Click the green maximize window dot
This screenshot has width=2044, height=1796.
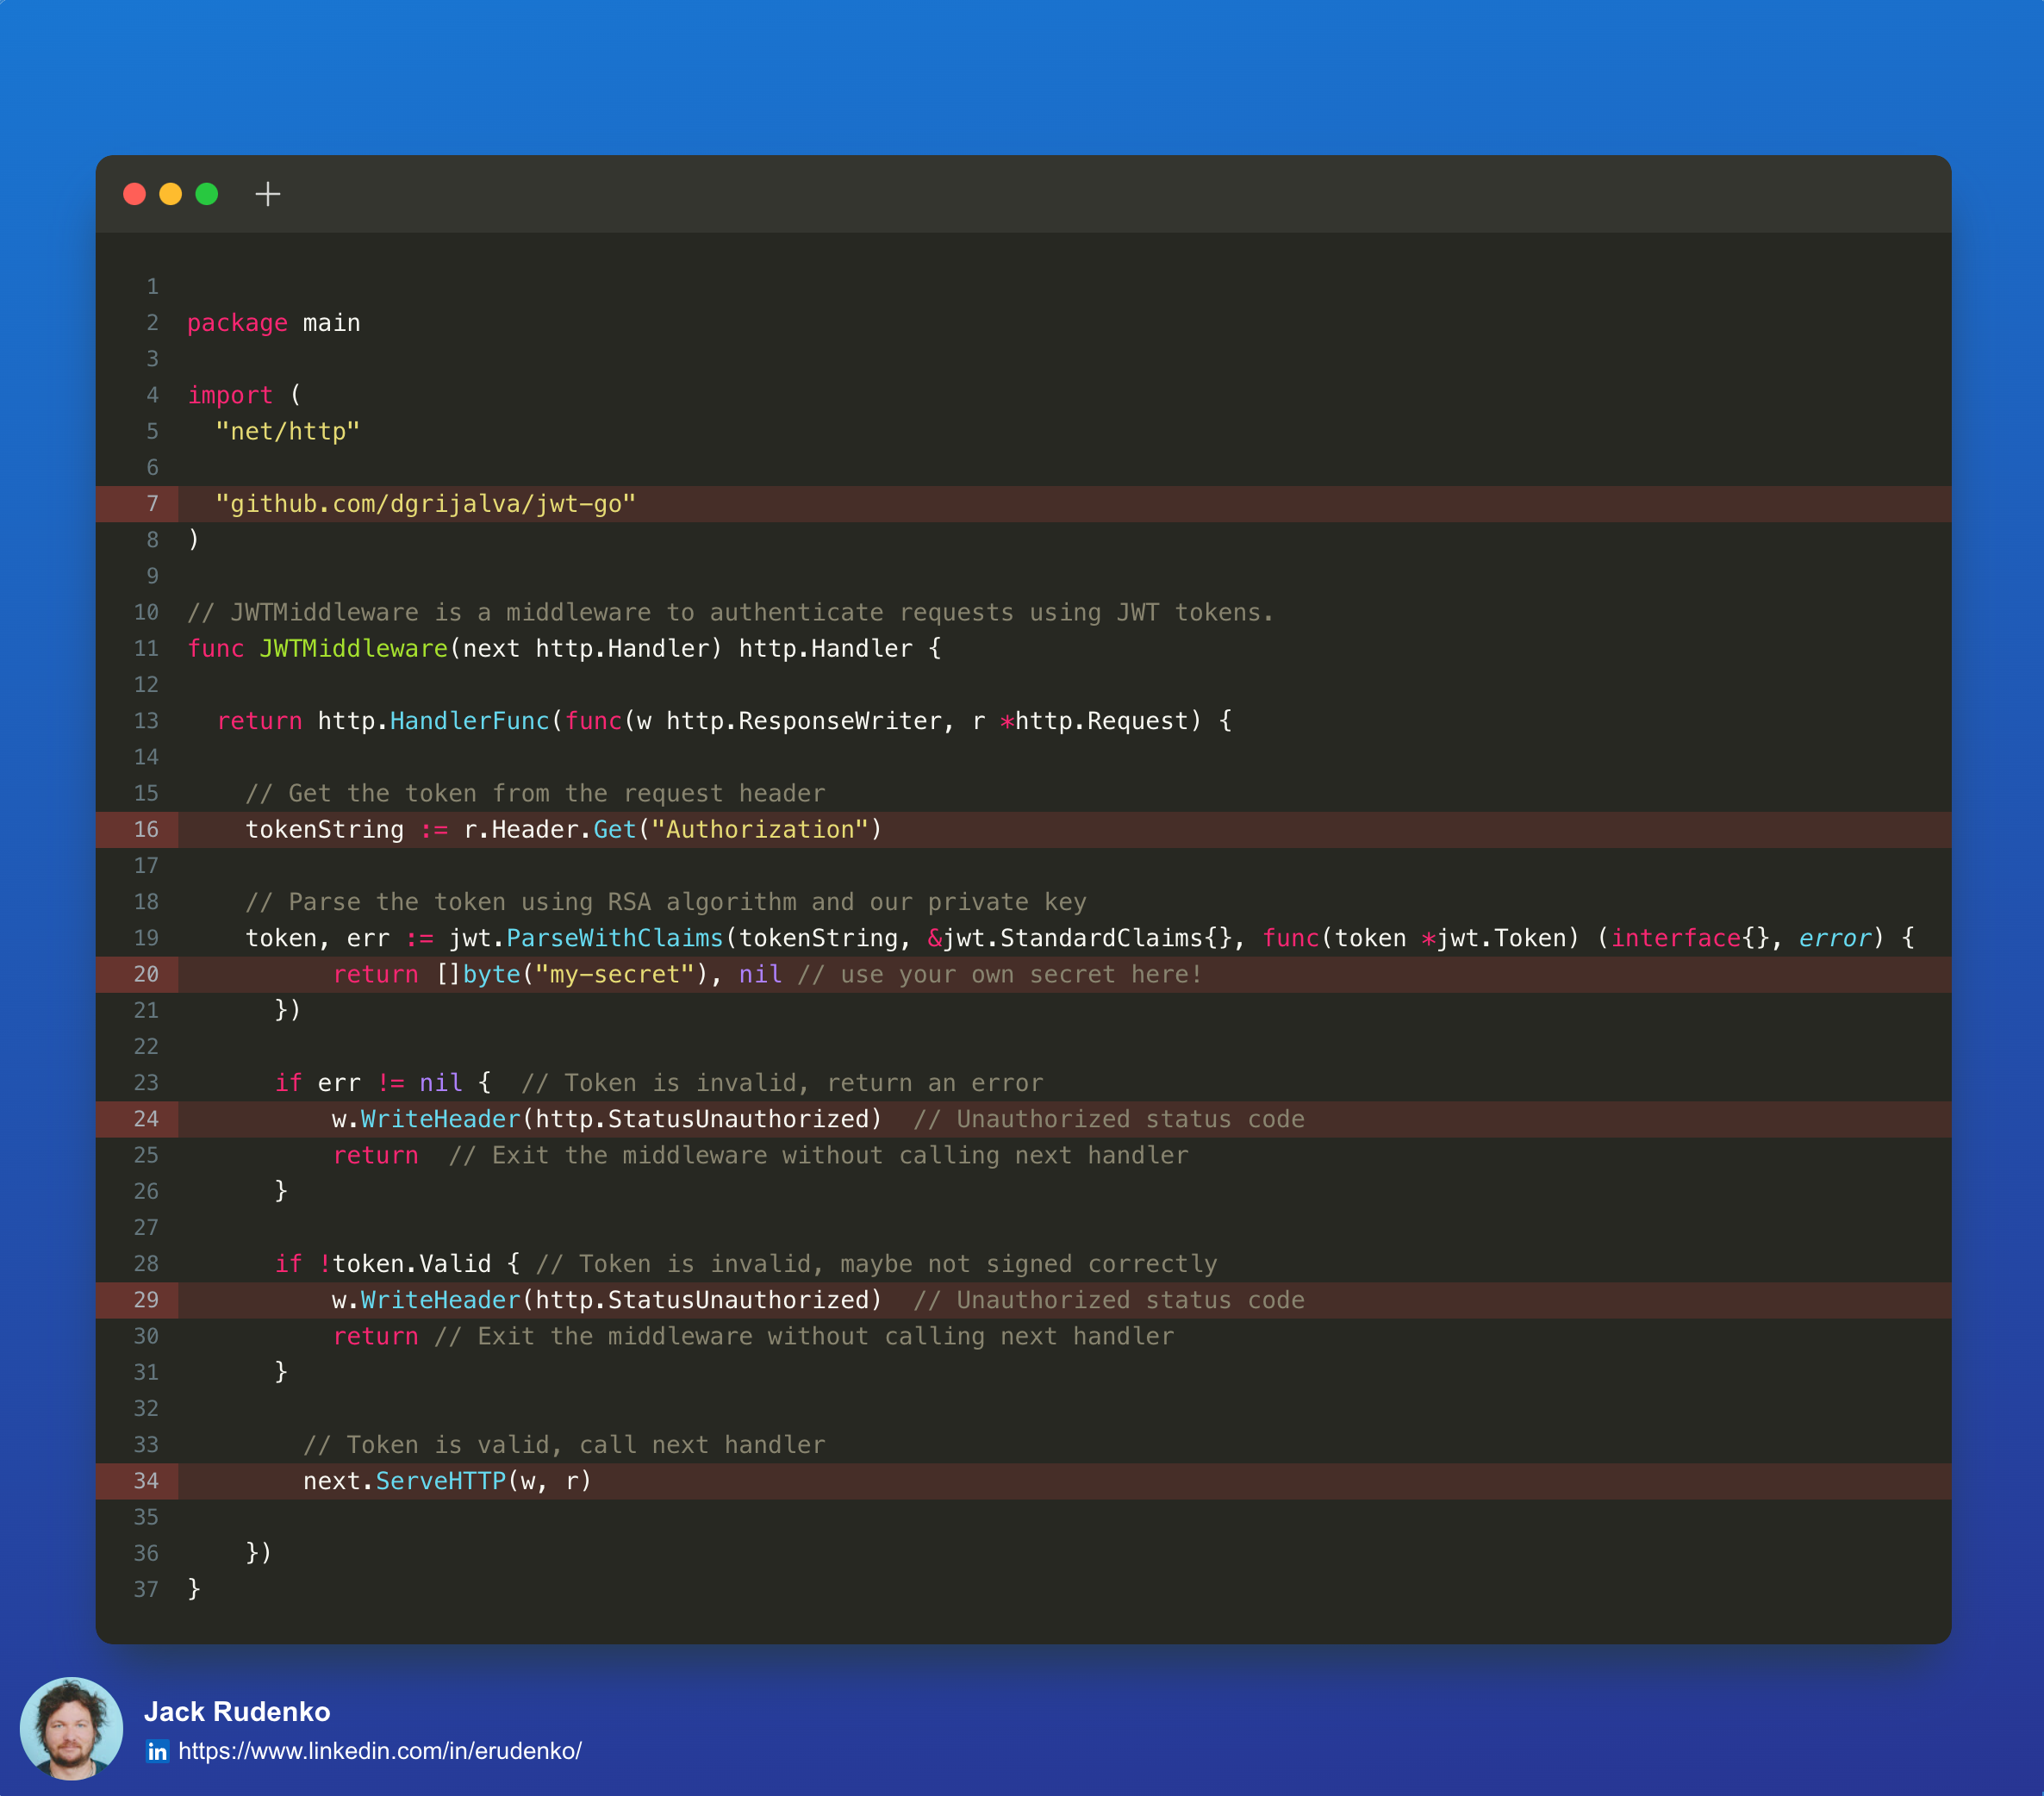click(x=207, y=194)
